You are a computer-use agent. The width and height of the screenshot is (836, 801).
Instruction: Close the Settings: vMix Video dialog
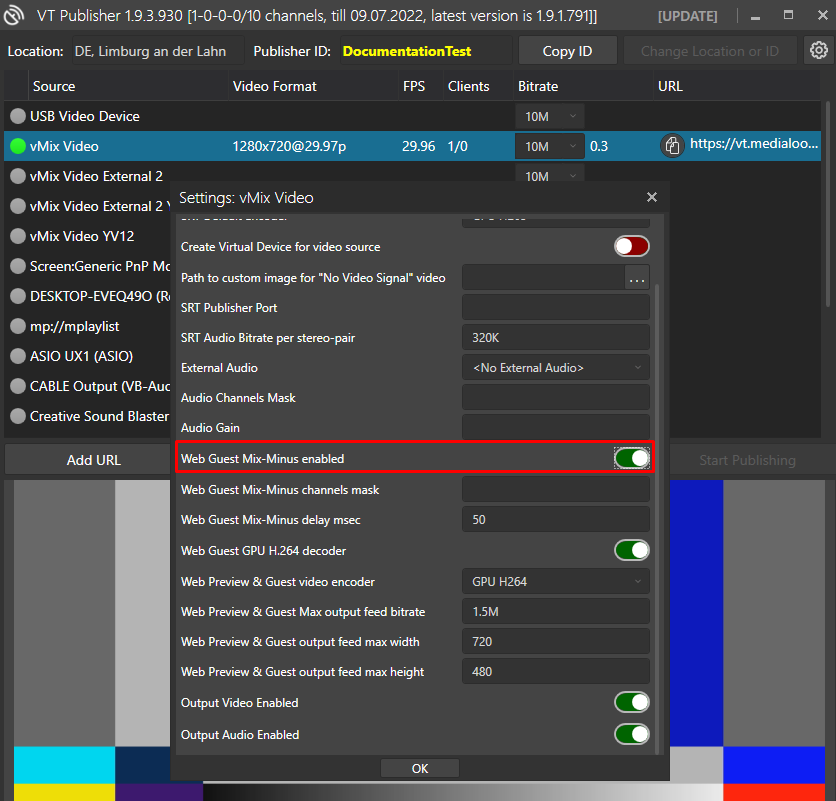[652, 198]
